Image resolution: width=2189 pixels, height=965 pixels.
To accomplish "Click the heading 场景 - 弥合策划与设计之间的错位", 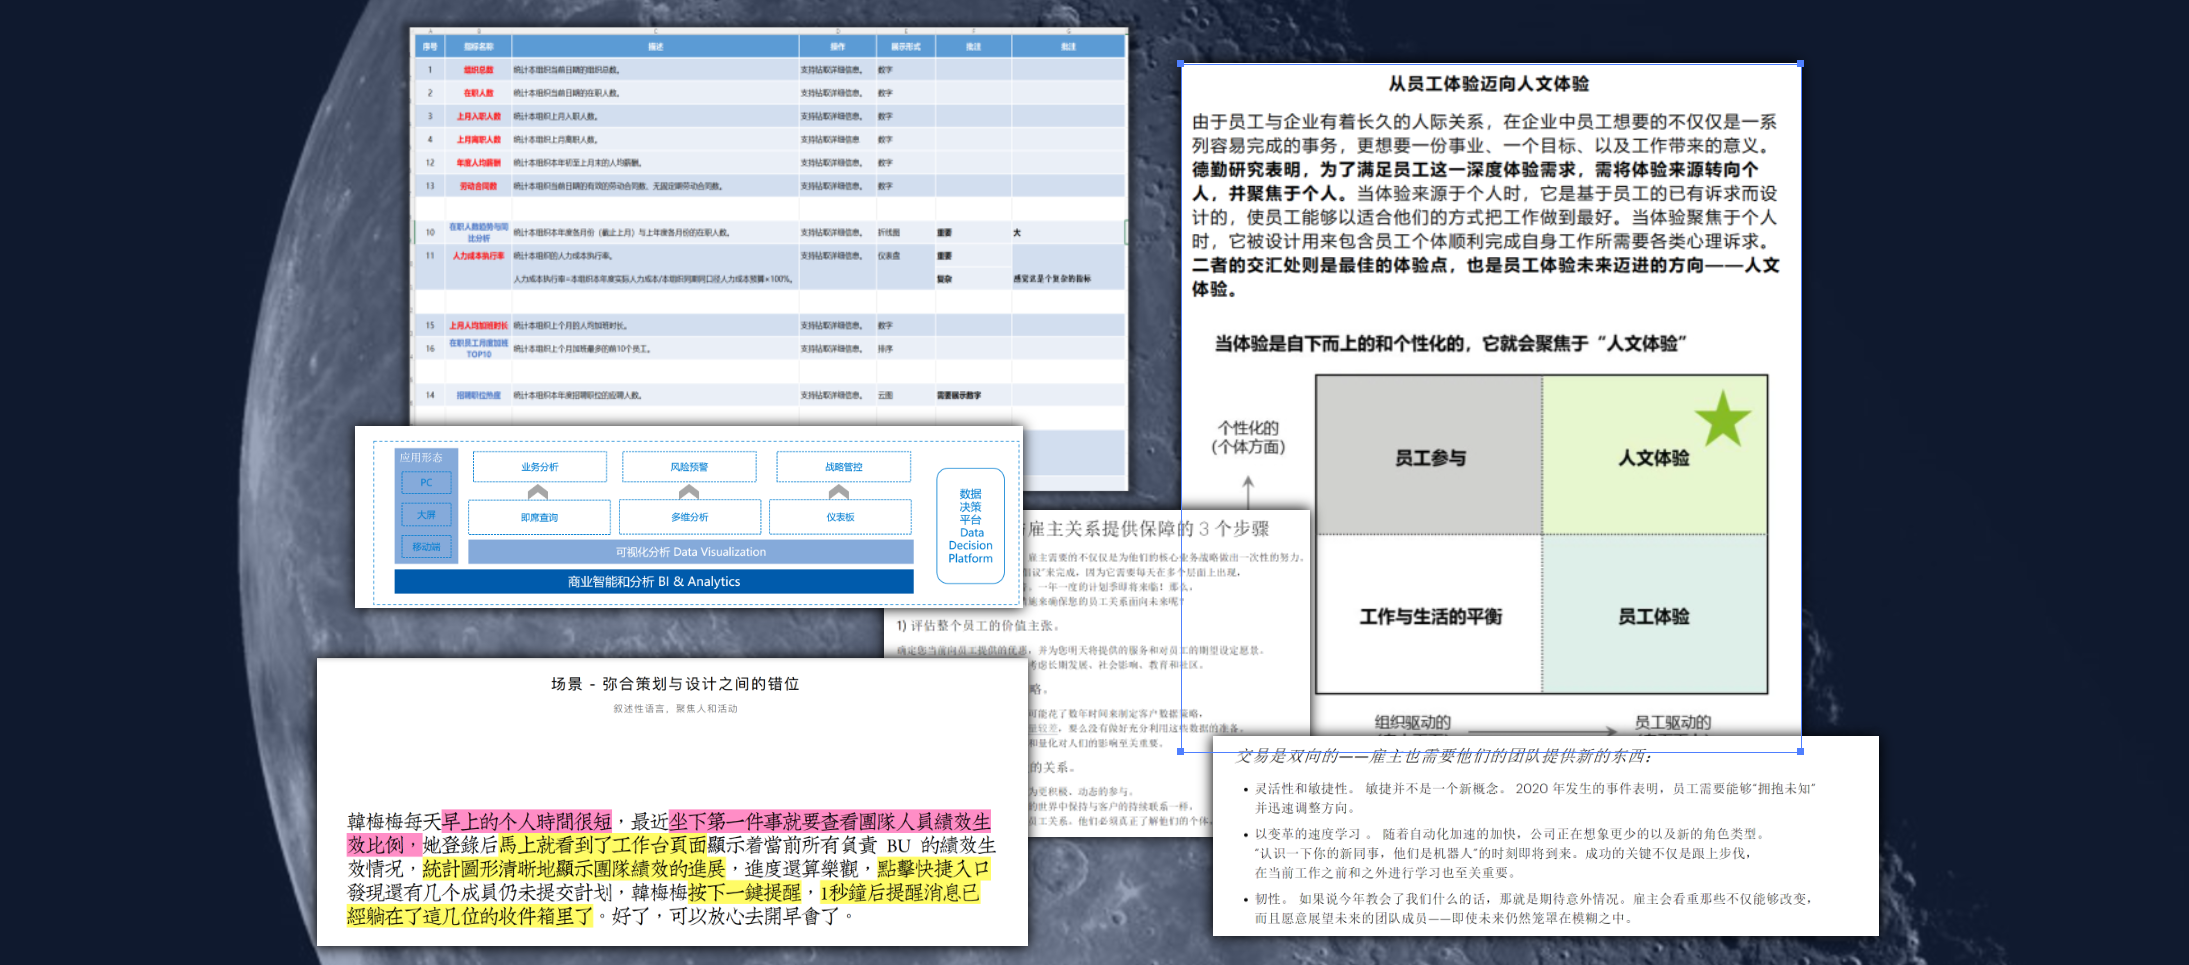I will (x=675, y=684).
